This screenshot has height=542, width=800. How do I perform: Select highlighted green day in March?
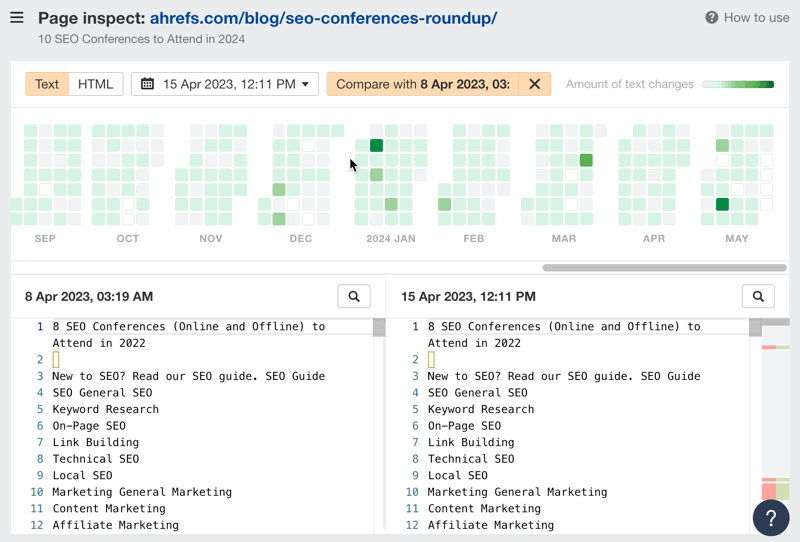[x=586, y=160]
